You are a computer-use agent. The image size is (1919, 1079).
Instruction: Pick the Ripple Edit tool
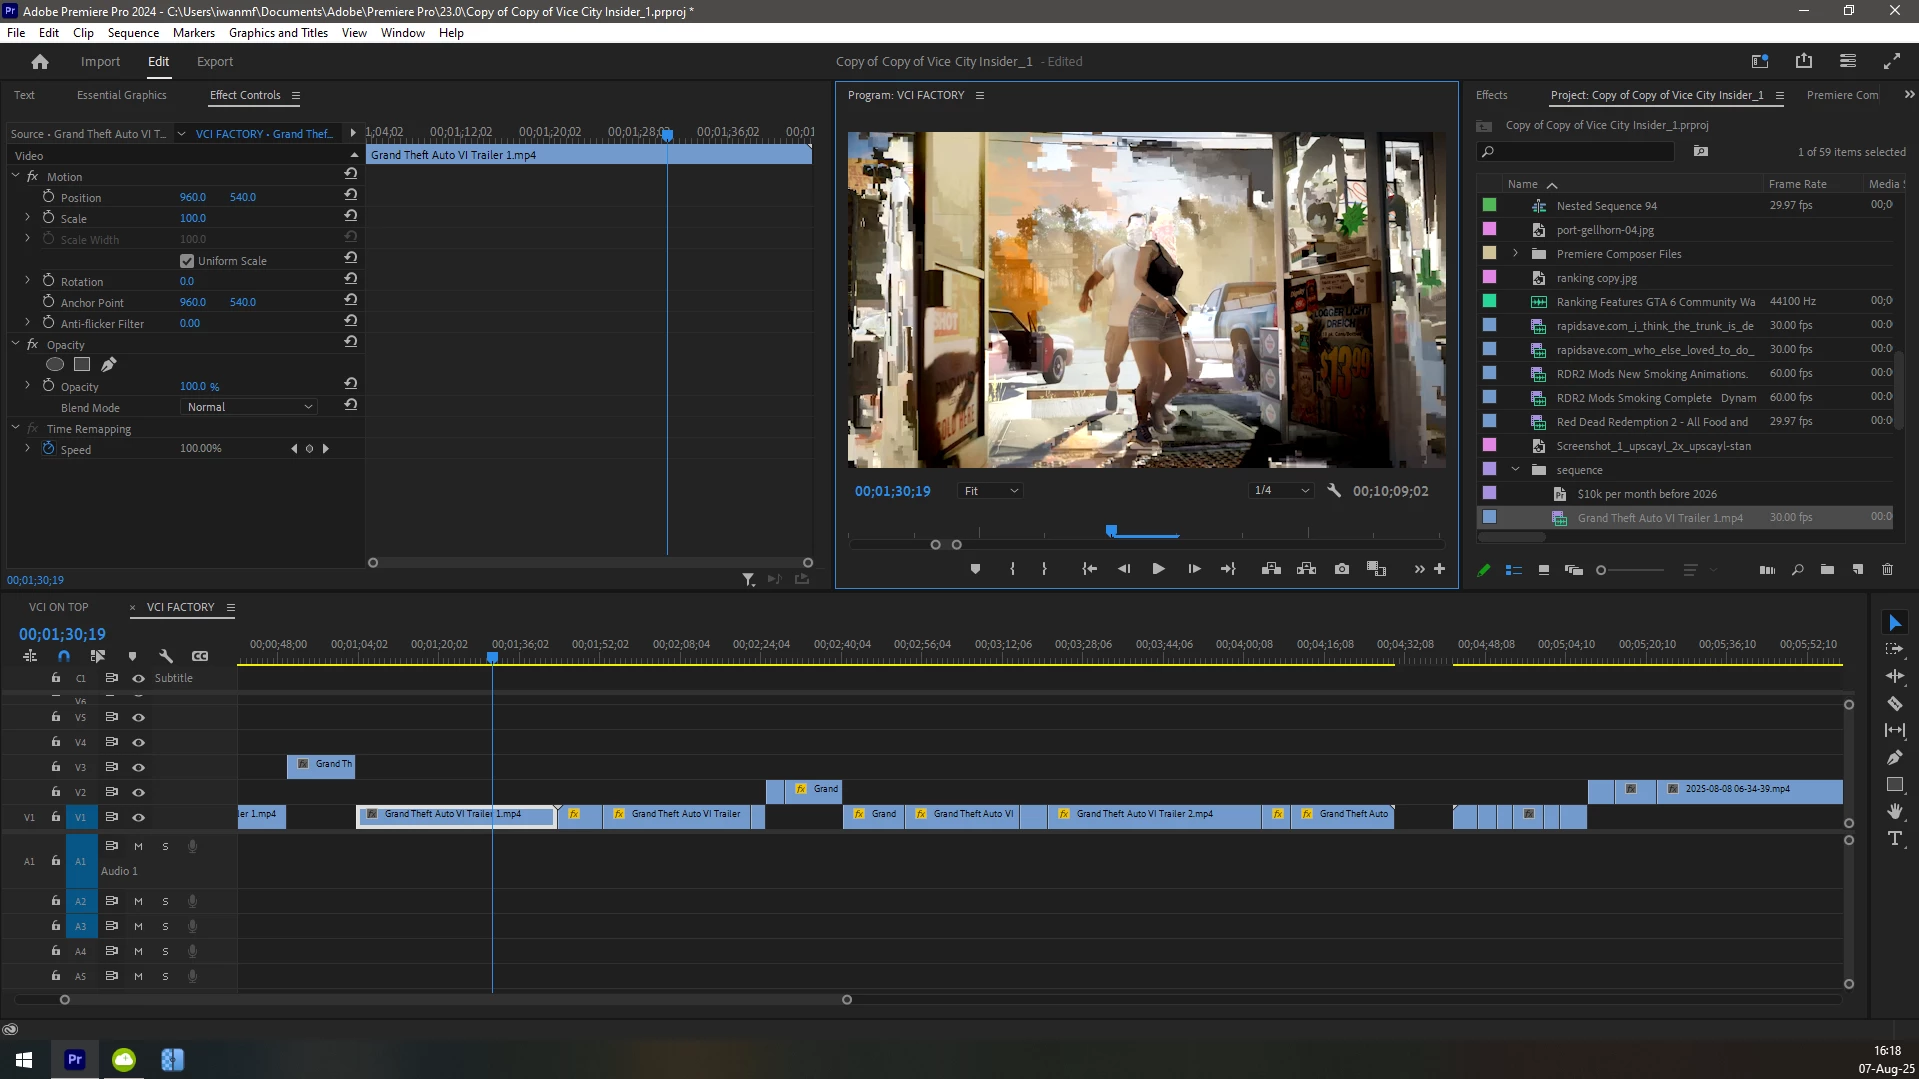click(x=1894, y=677)
